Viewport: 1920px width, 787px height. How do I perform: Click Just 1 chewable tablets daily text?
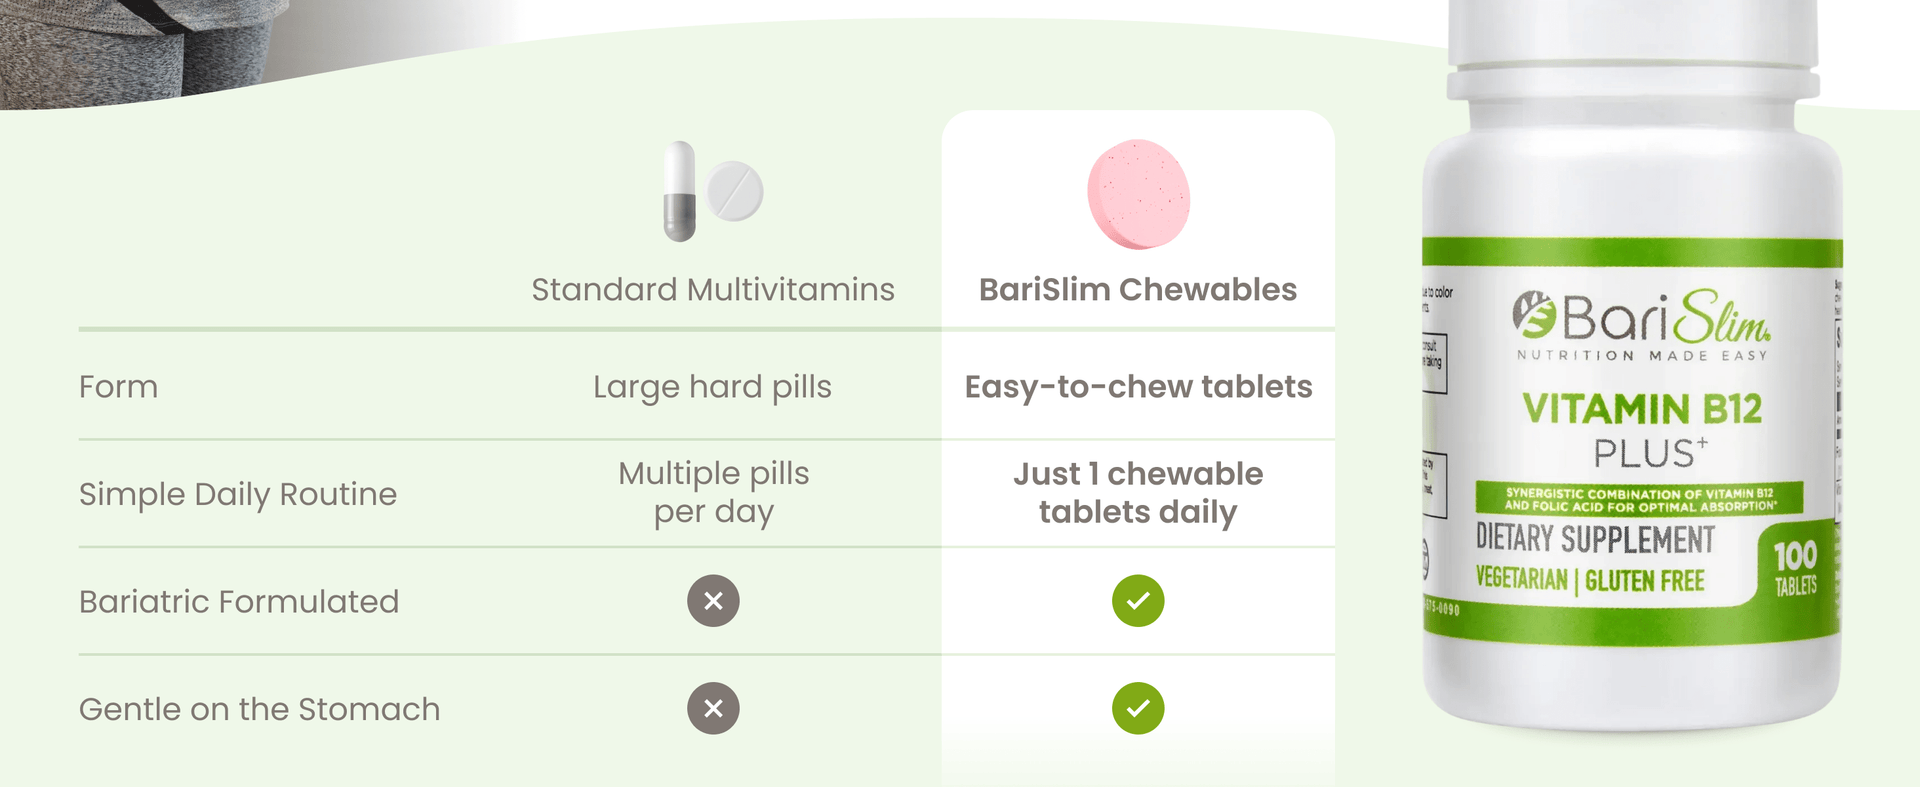point(1138,493)
